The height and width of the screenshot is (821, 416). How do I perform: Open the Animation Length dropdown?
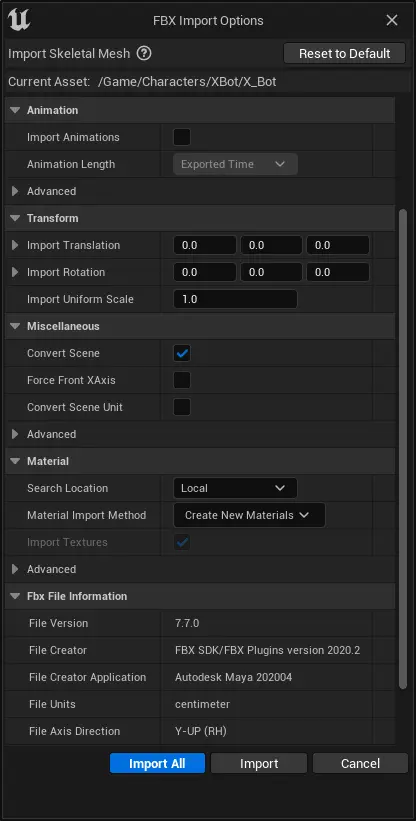click(235, 164)
